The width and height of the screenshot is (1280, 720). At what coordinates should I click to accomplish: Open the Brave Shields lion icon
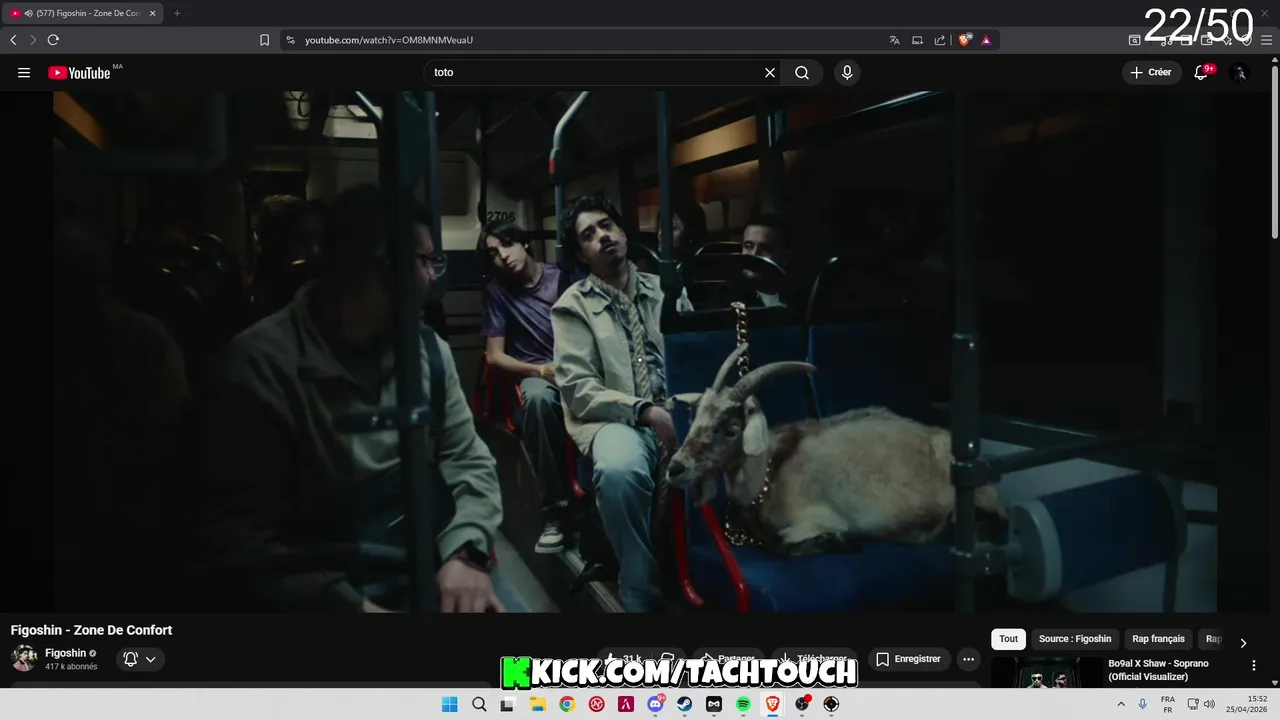964,40
